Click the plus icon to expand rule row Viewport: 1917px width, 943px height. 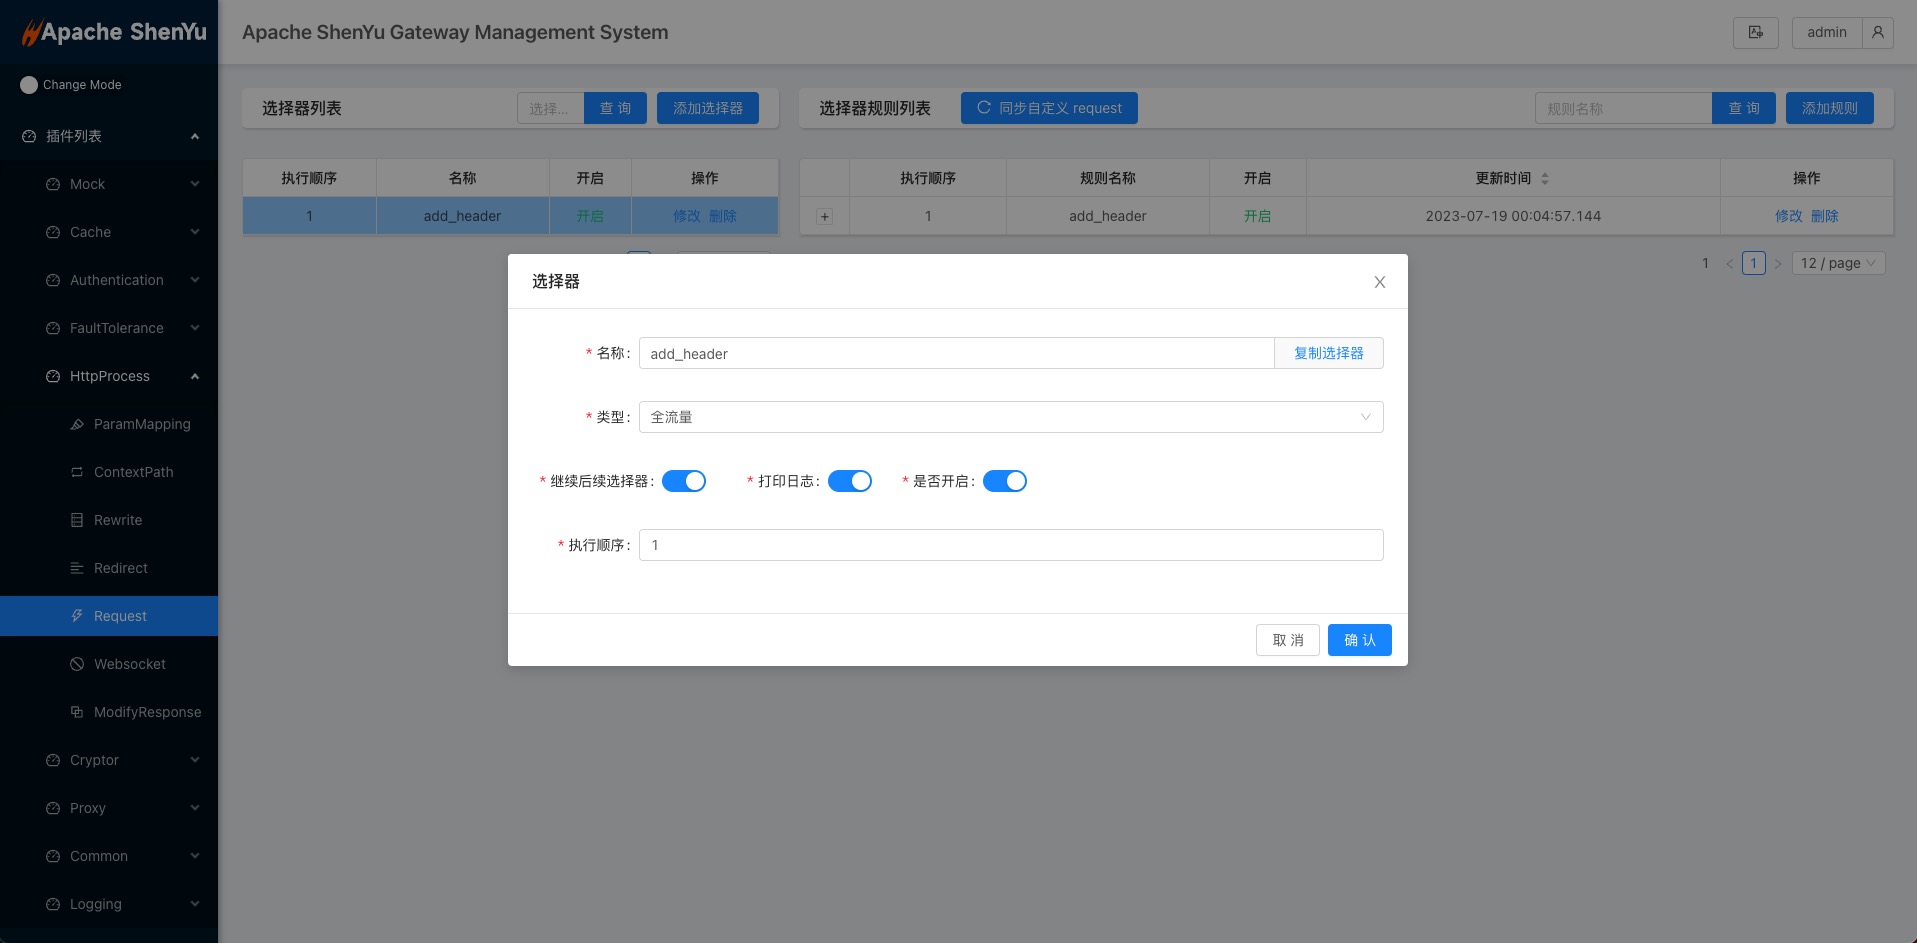824,217
